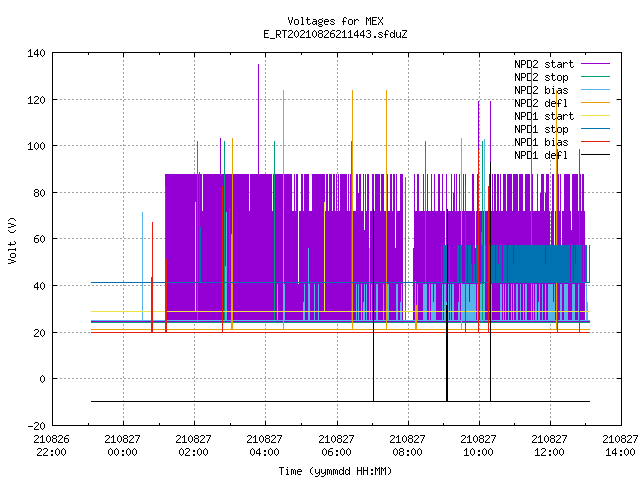Click the 'NPD1 start' legend label
Screen dimensions: 640x480
pos(544,116)
